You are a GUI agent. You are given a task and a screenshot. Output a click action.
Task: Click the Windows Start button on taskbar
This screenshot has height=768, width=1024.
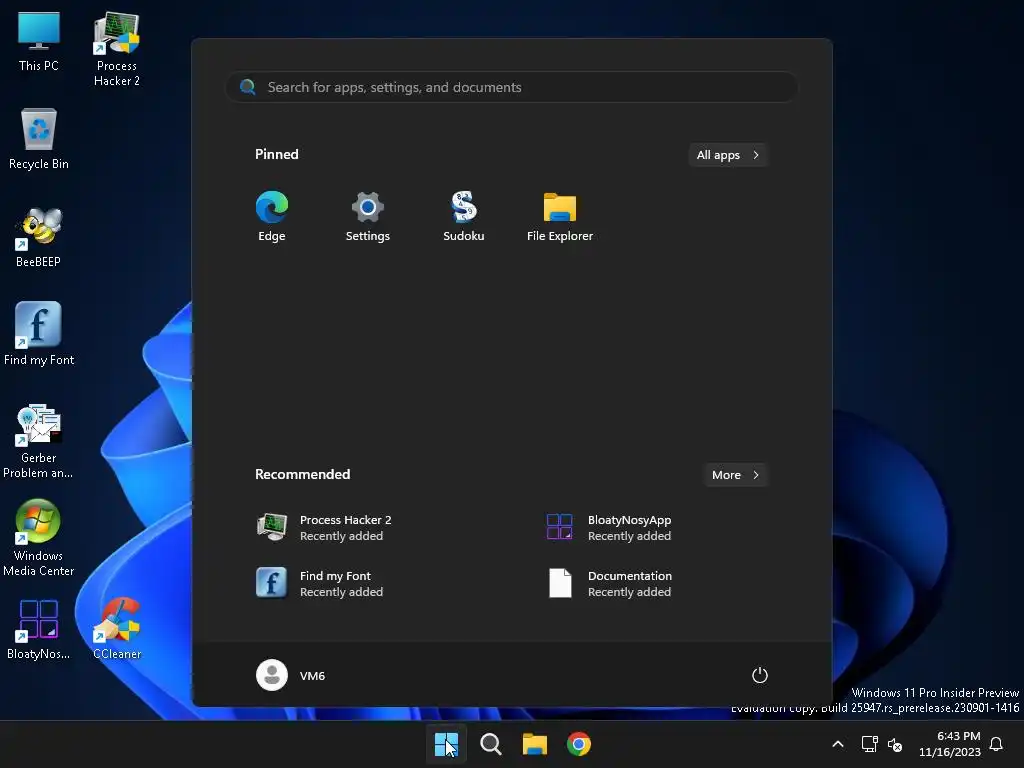pyautogui.click(x=447, y=744)
